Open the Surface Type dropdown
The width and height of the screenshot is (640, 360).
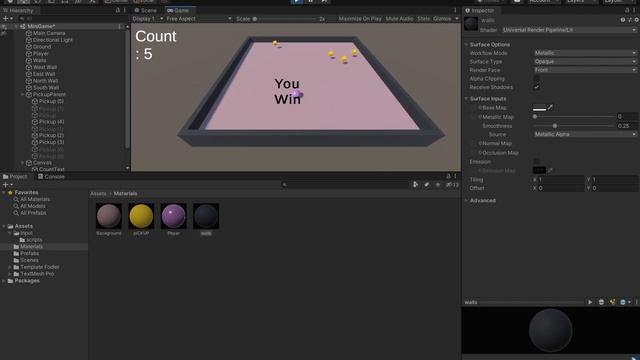click(585, 62)
